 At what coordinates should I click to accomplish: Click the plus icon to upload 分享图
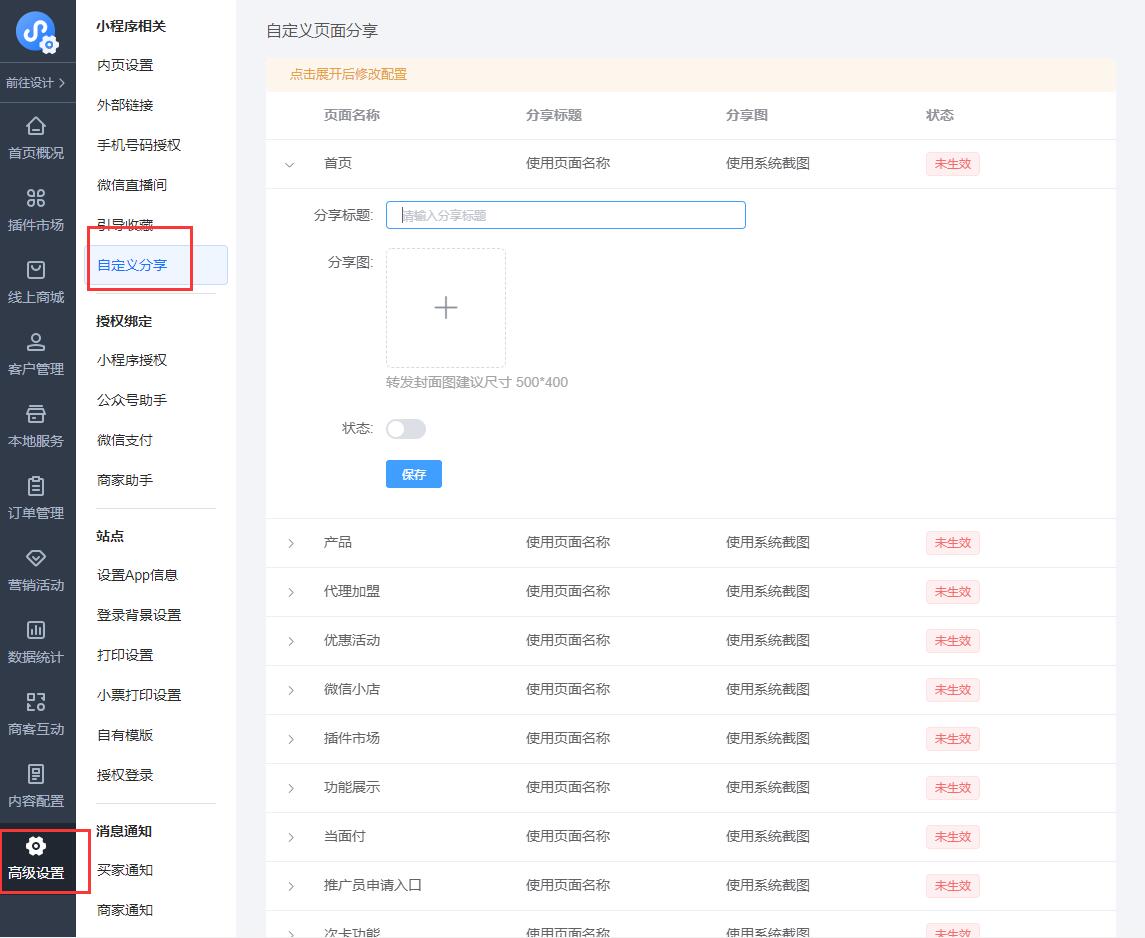(445, 307)
